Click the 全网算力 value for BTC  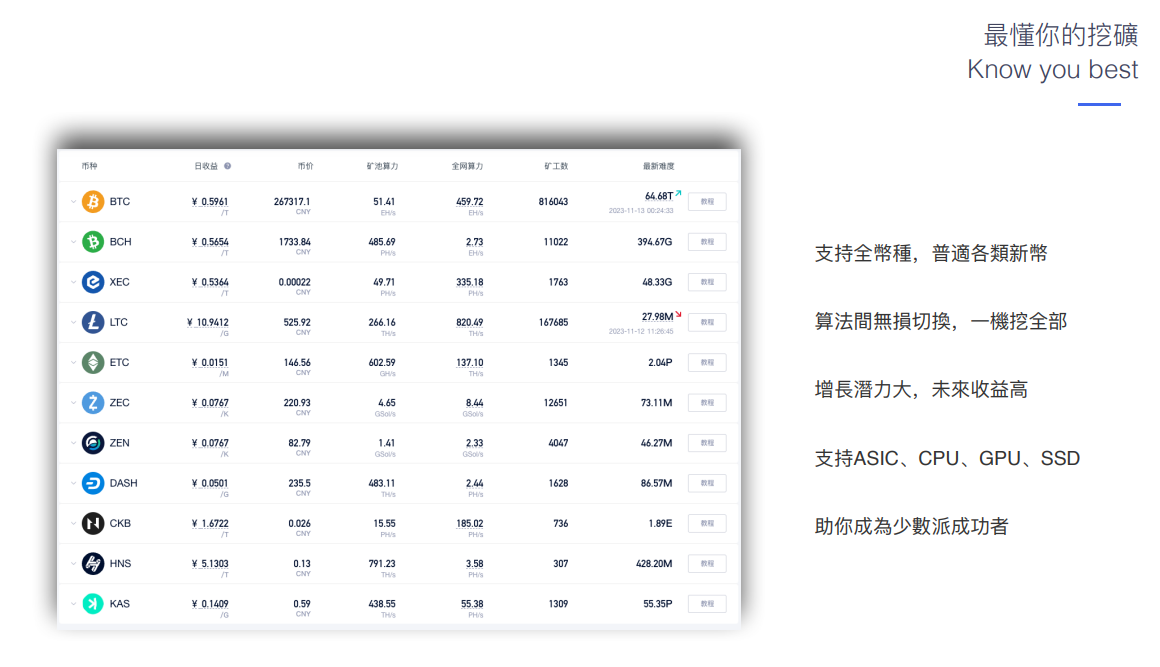point(469,202)
